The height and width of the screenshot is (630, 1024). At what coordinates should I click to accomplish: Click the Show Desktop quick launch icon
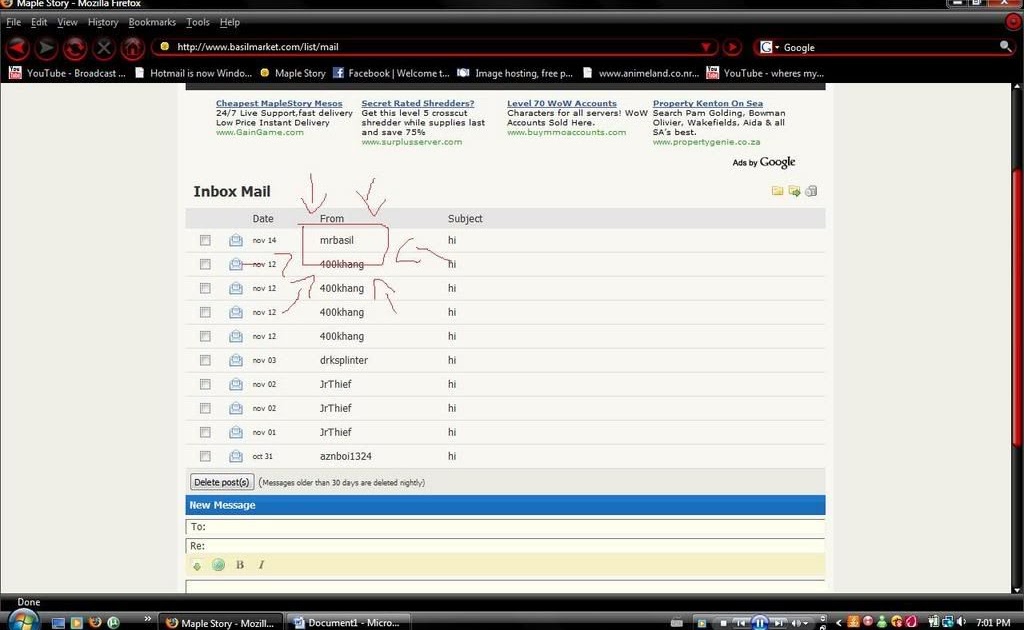pos(58,623)
